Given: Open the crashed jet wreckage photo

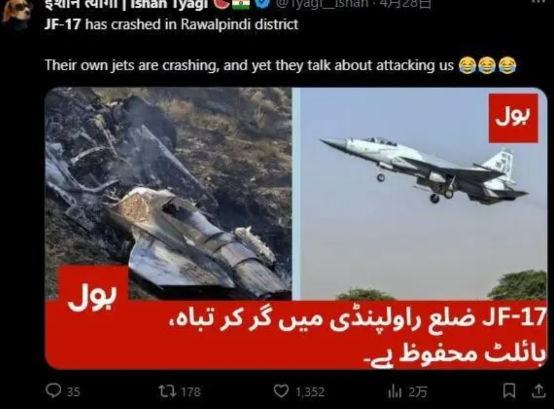Looking at the screenshot, I should pyautogui.click(x=169, y=194).
